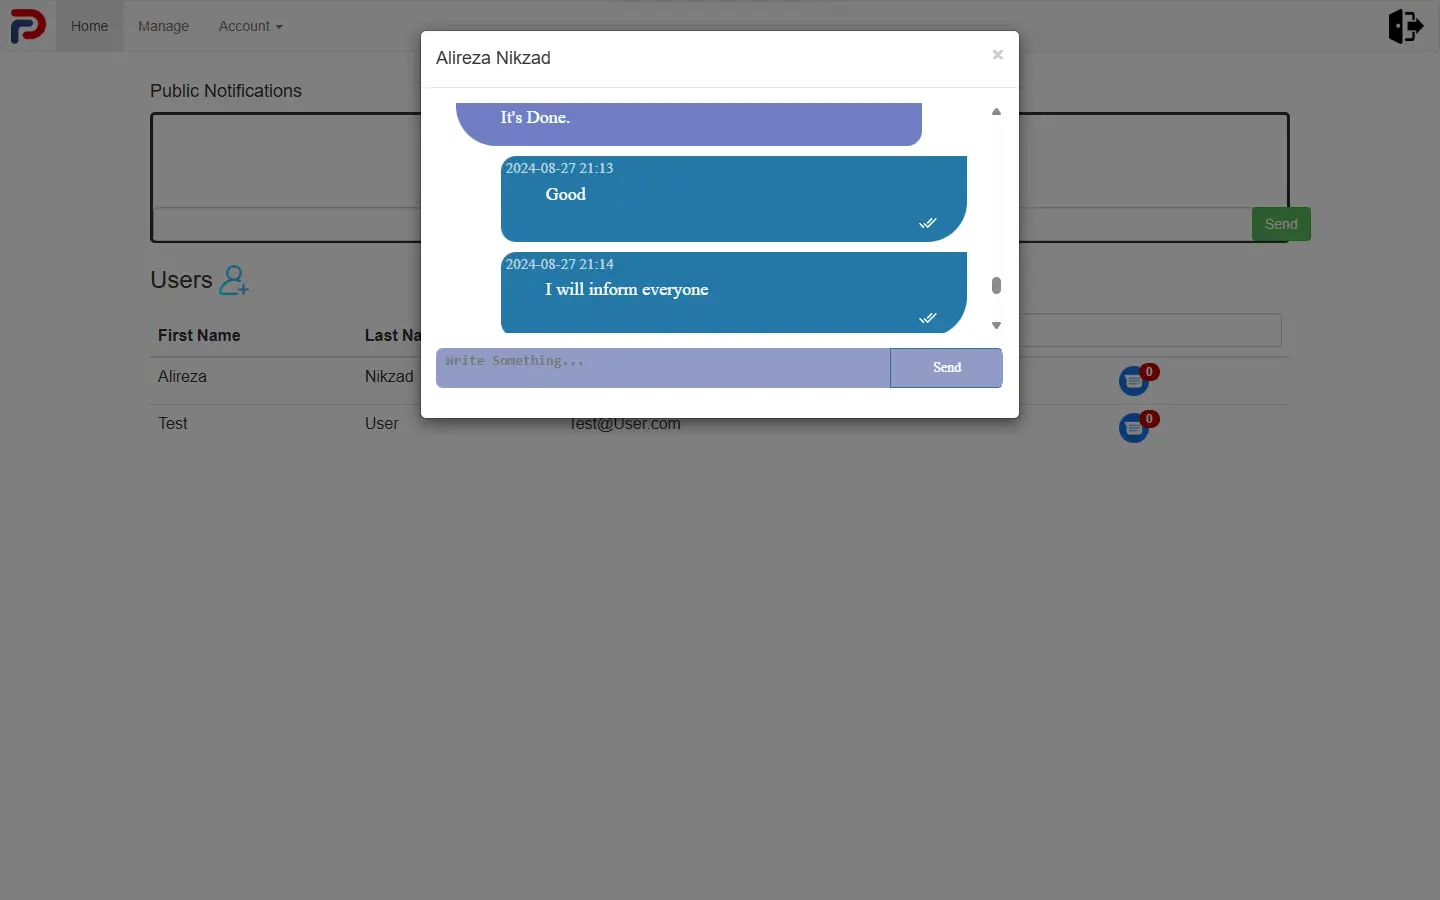Click double-check receipt on "Good" message

coord(928,223)
